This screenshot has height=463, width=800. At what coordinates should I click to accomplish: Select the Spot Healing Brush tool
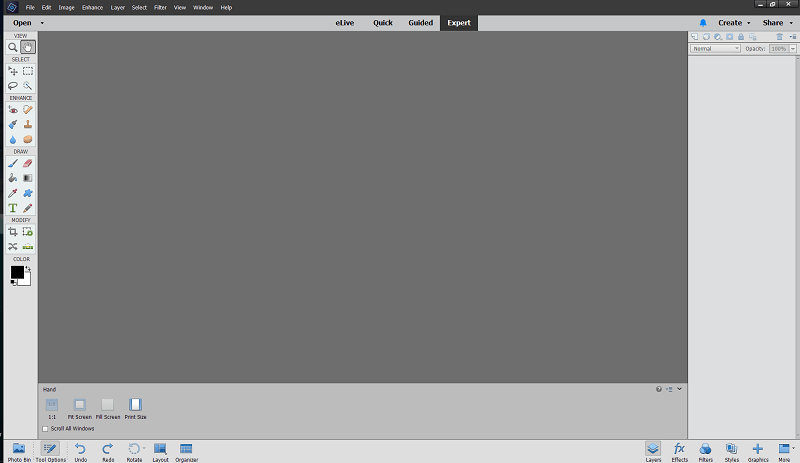(28, 110)
